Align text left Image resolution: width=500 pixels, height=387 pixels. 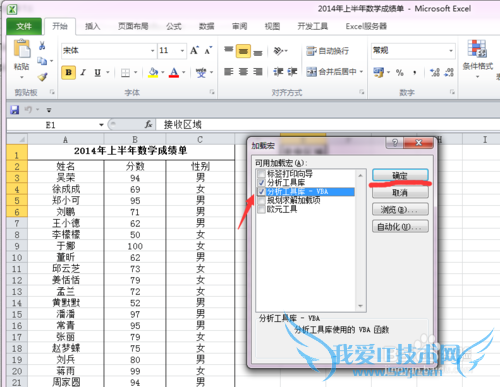point(229,72)
